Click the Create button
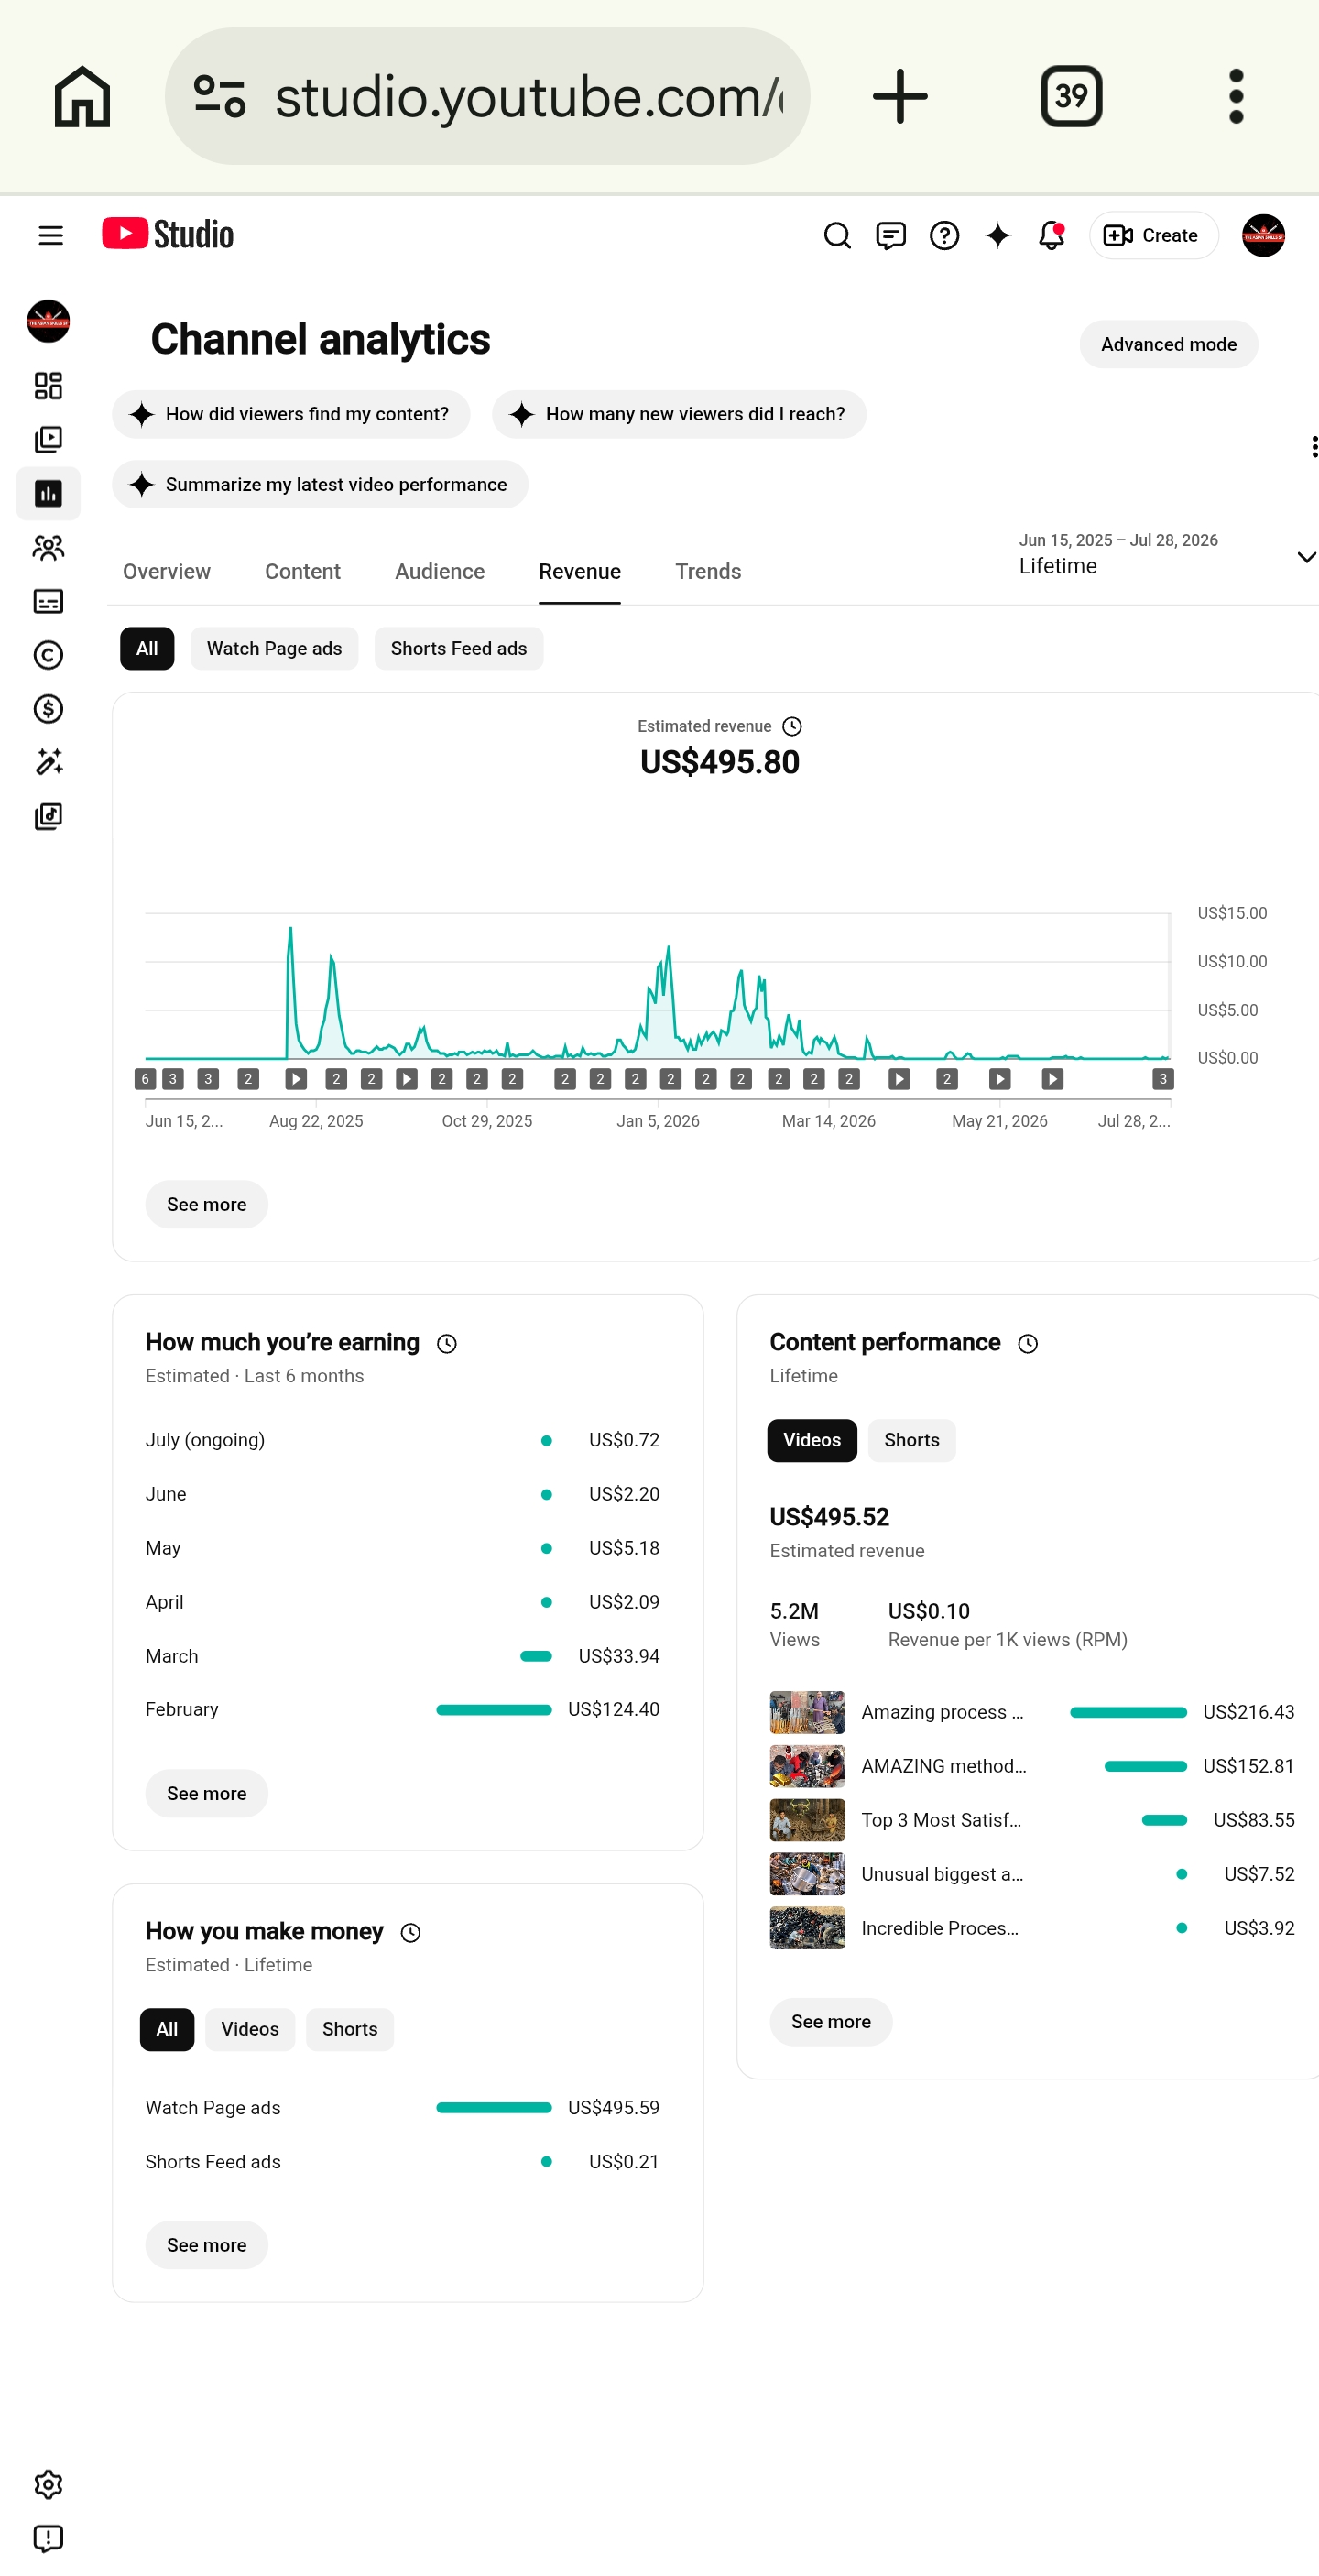The image size is (1319, 2576). pos(1153,235)
